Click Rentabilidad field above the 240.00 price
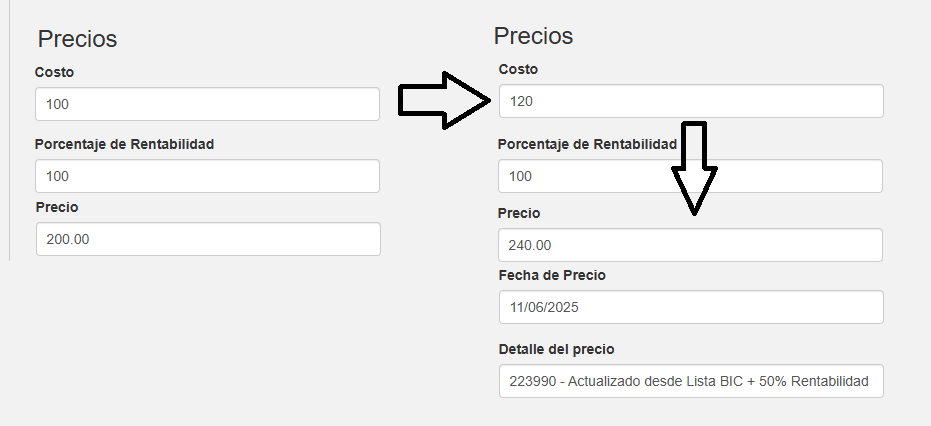Image resolution: width=931 pixels, height=426 pixels. 690,176
